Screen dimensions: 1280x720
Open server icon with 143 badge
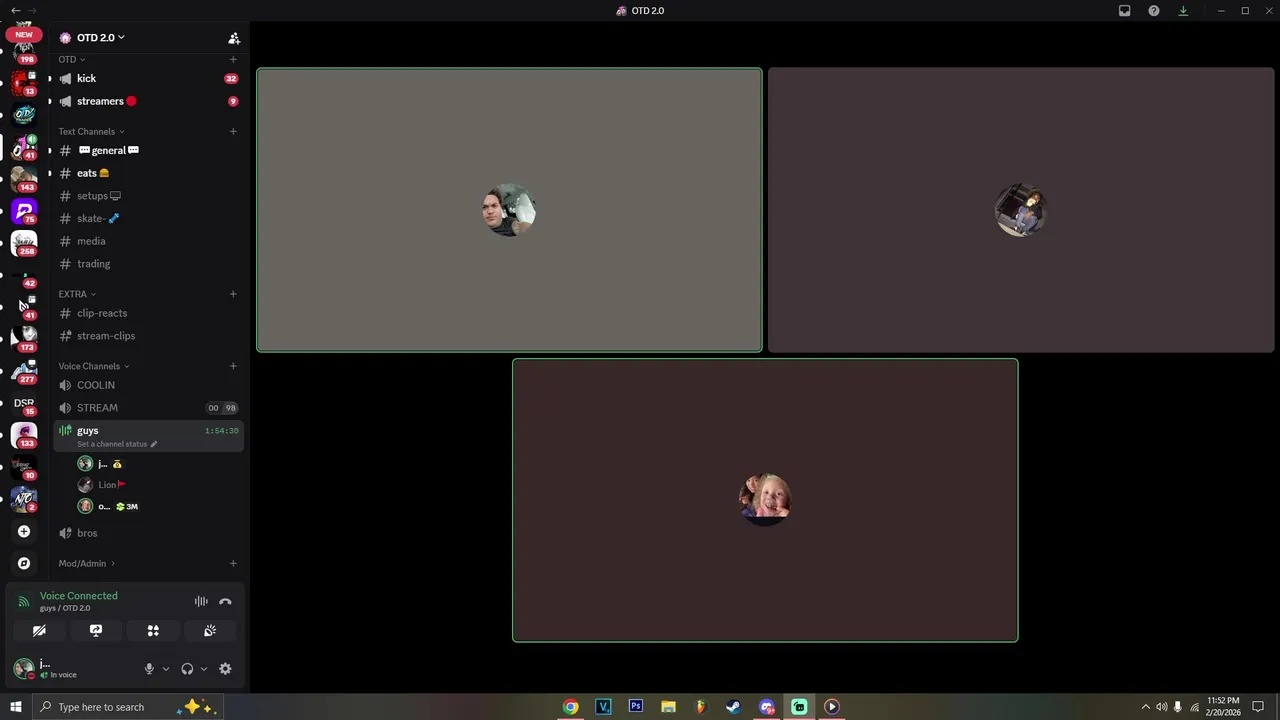click(24, 179)
